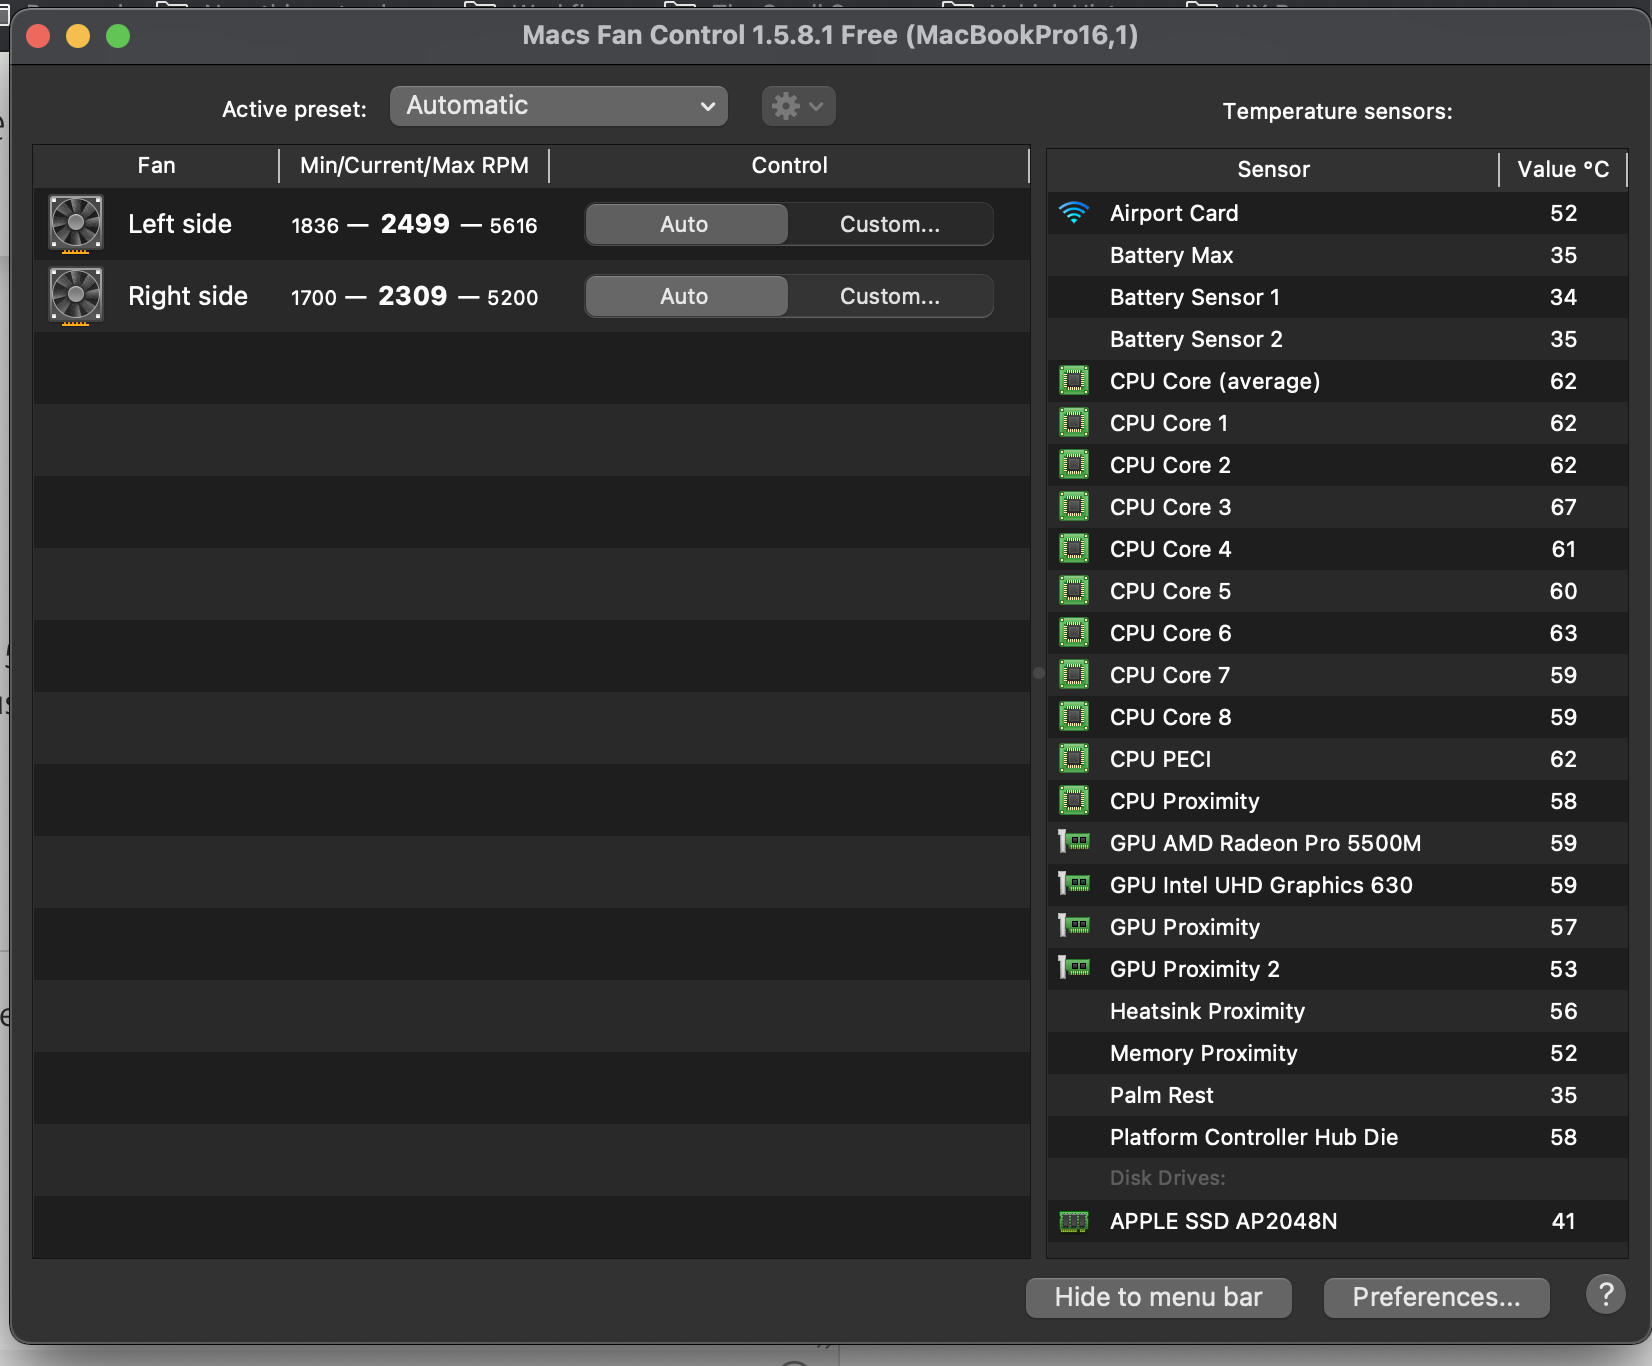Click Right side min RPM 1700
Image resolution: width=1652 pixels, height=1366 pixels.
tap(314, 298)
